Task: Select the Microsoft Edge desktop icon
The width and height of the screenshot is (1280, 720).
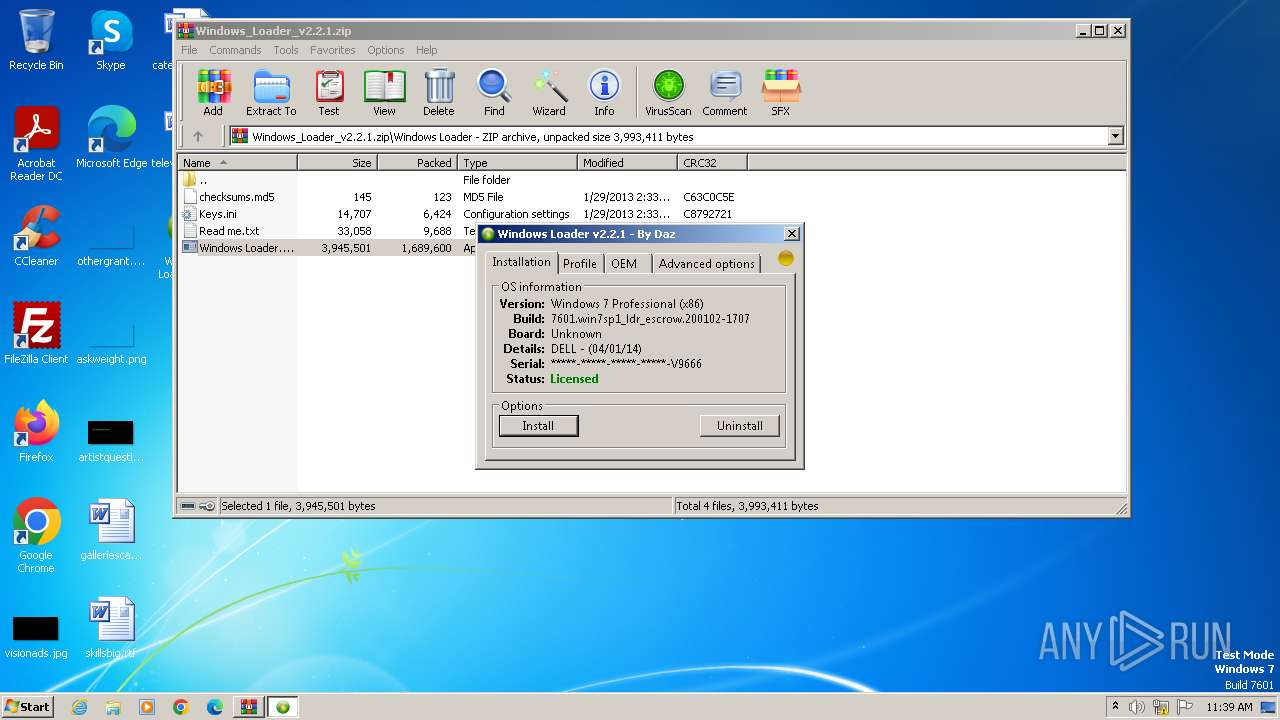Action: 111,137
